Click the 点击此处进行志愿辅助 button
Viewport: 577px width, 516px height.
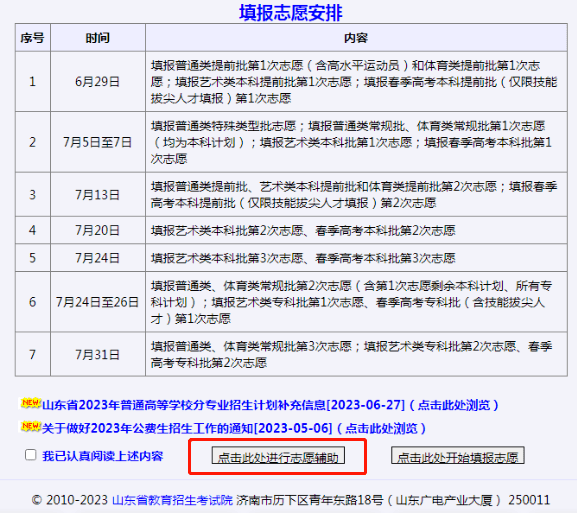(x=278, y=456)
